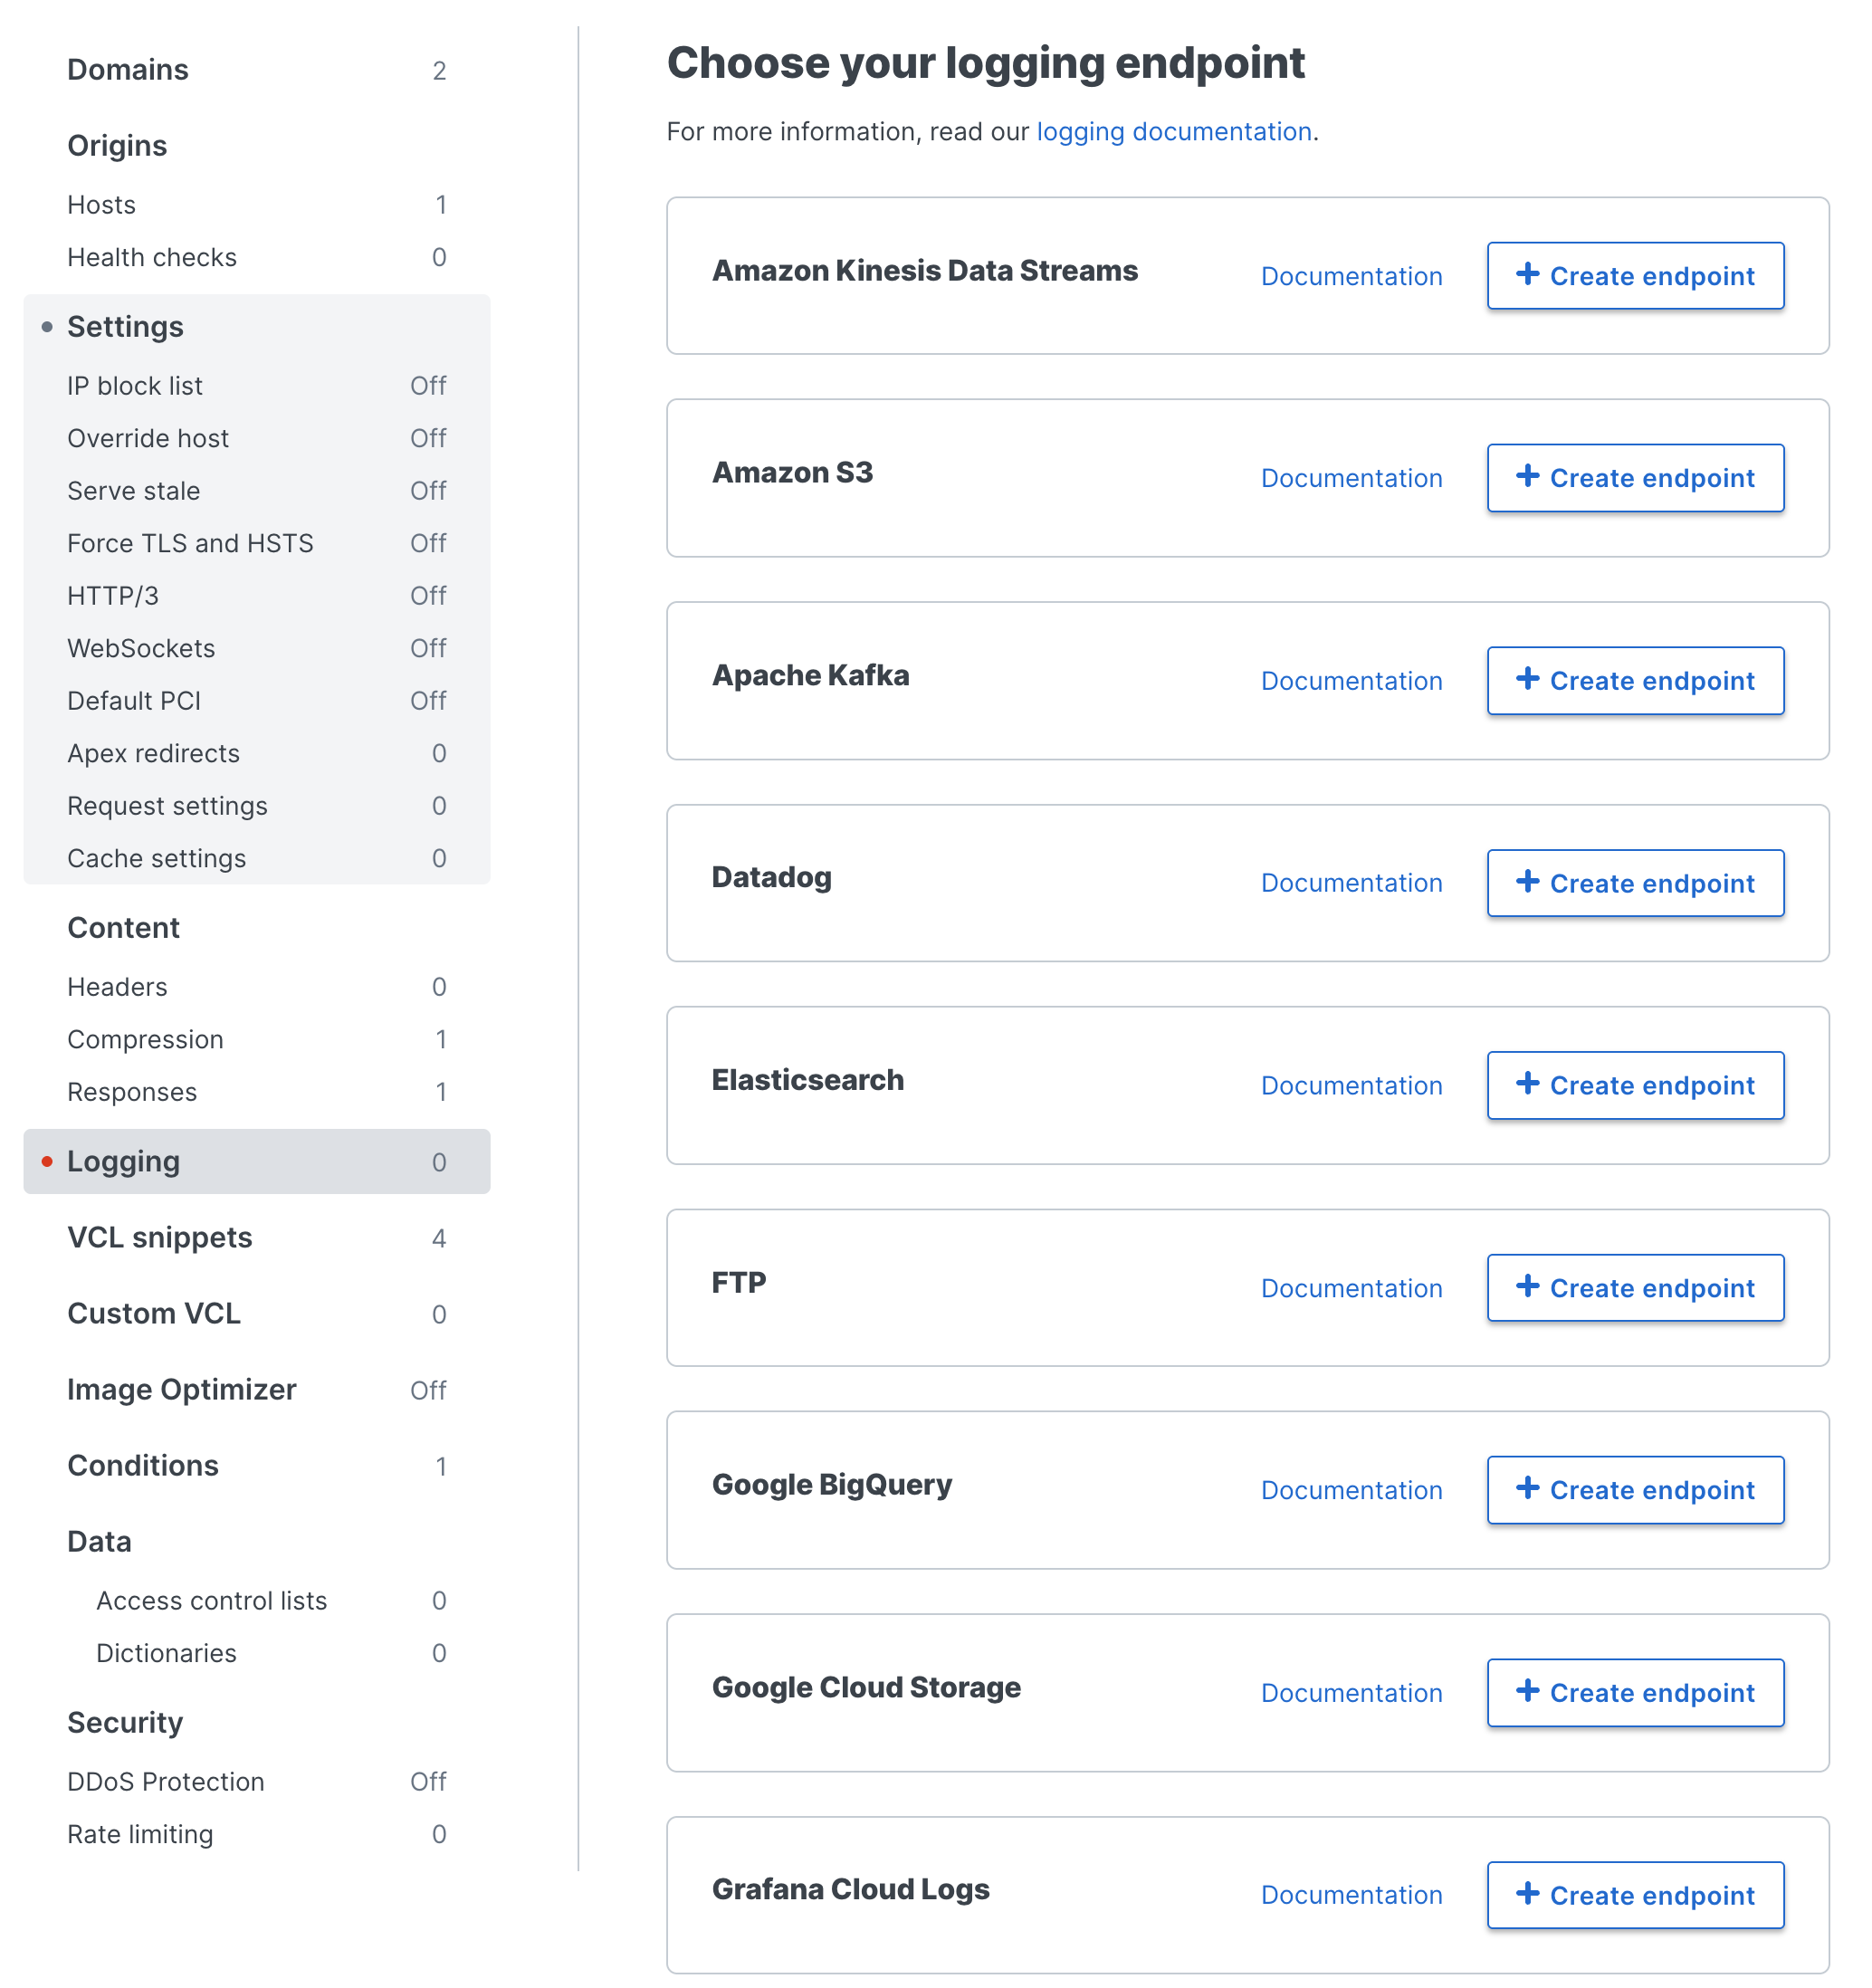Open the FTP endpoint Documentation link

click(x=1351, y=1288)
